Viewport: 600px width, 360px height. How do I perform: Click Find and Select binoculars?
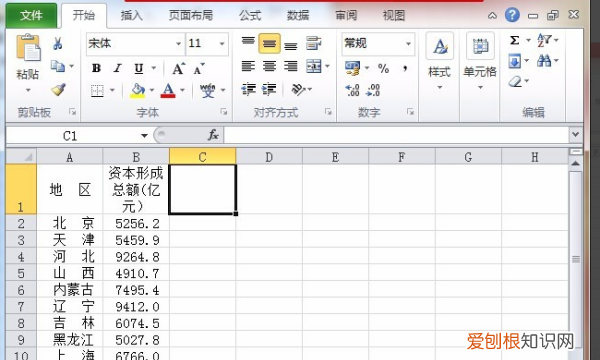pos(544,60)
